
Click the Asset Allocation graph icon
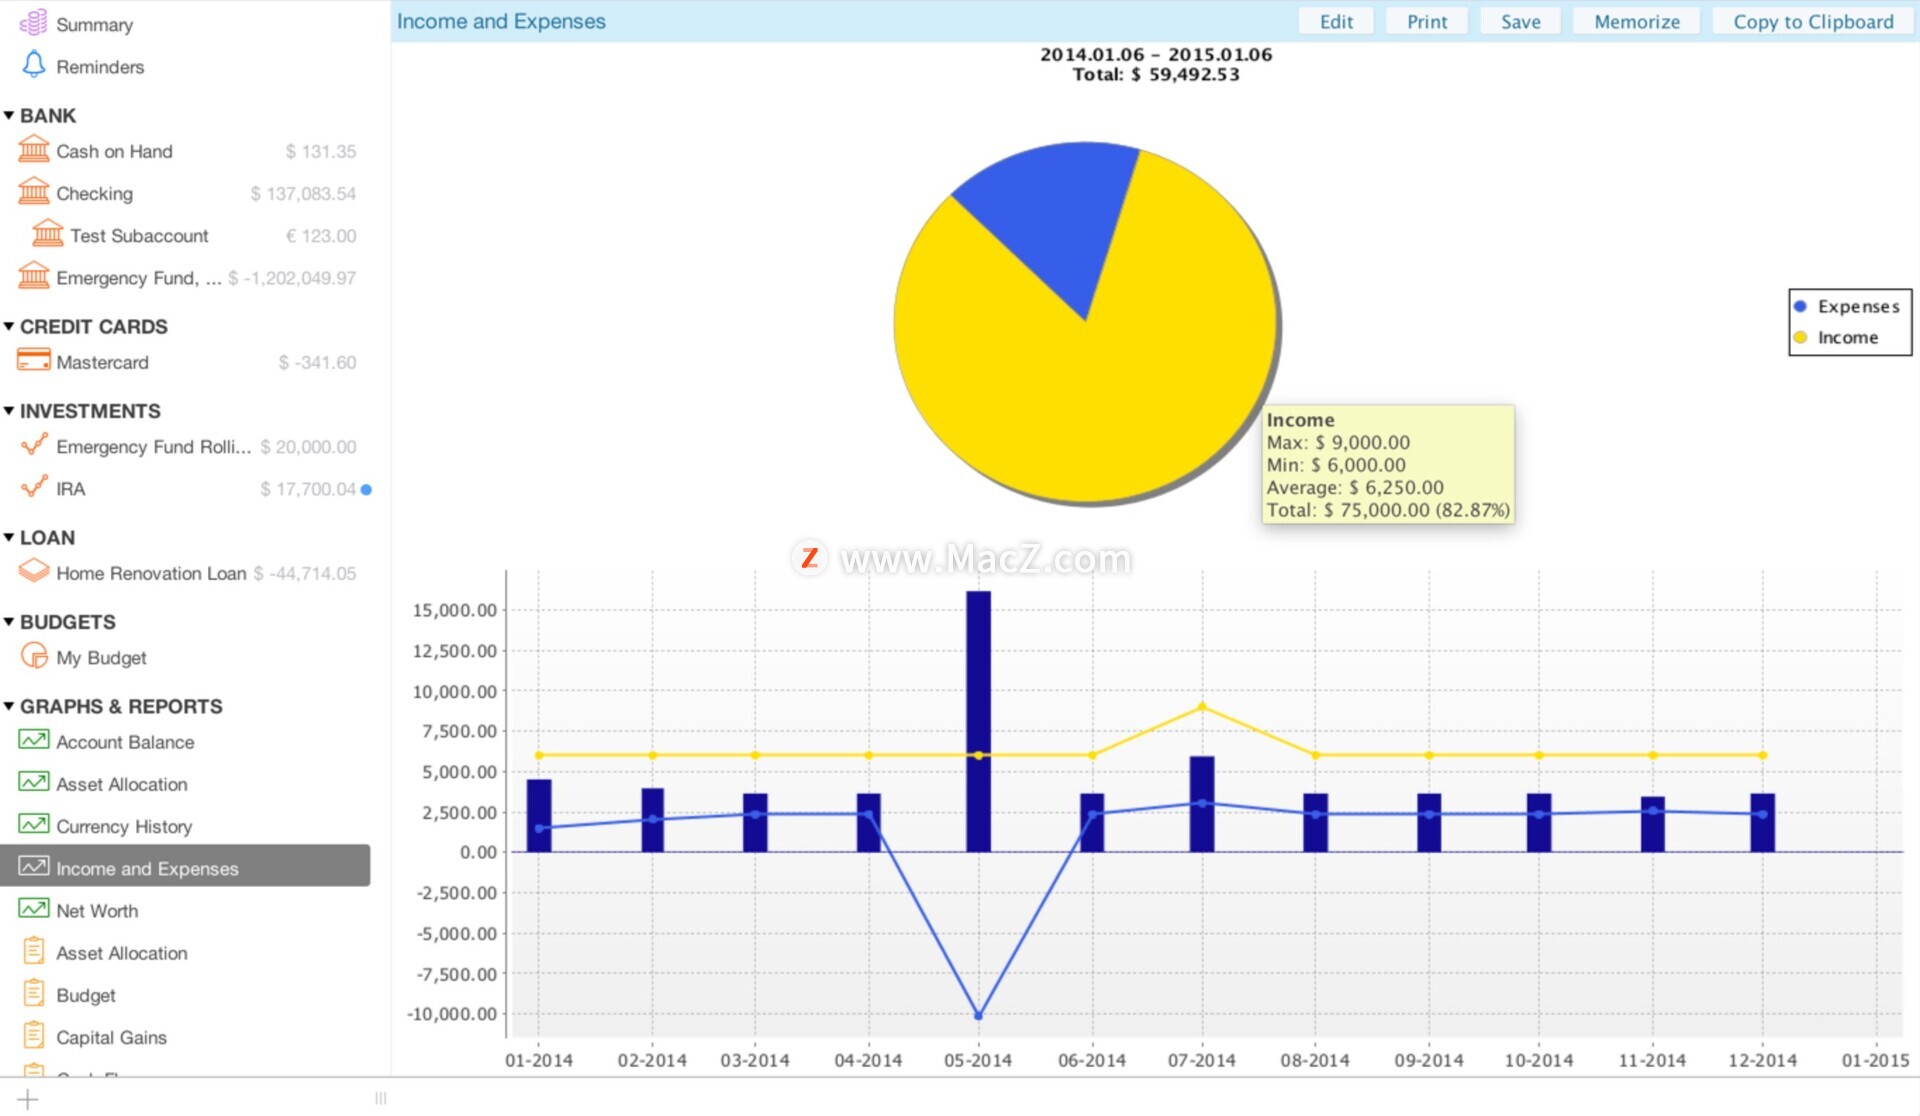click(34, 782)
